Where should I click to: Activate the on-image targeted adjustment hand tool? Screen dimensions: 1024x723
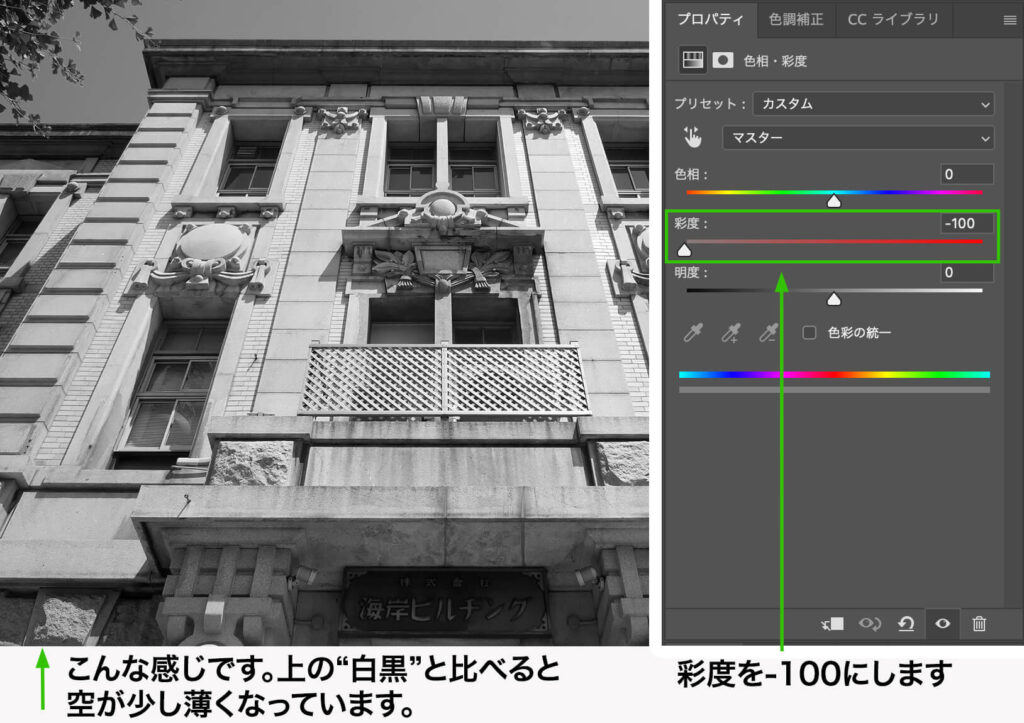click(x=692, y=137)
